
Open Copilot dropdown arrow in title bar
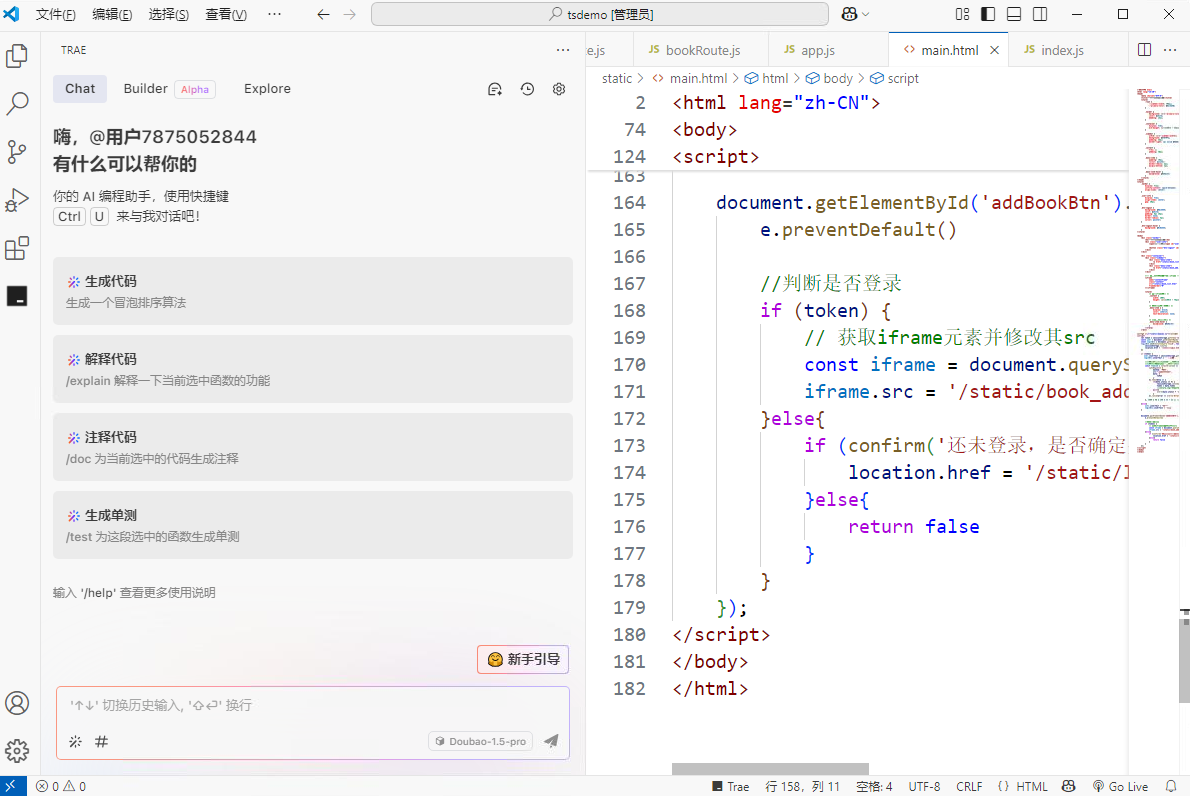pyautogui.click(x=865, y=14)
